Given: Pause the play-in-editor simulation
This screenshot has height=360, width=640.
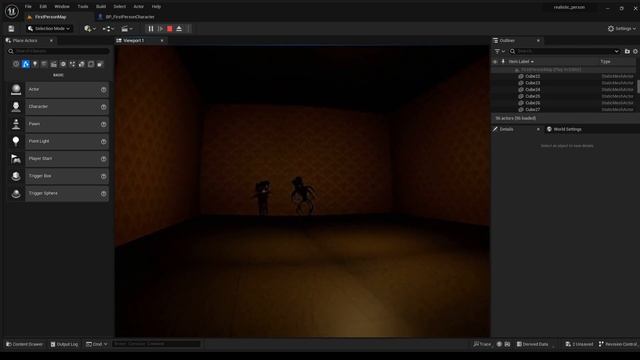Looking at the screenshot, I should pyautogui.click(x=151, y=29).
